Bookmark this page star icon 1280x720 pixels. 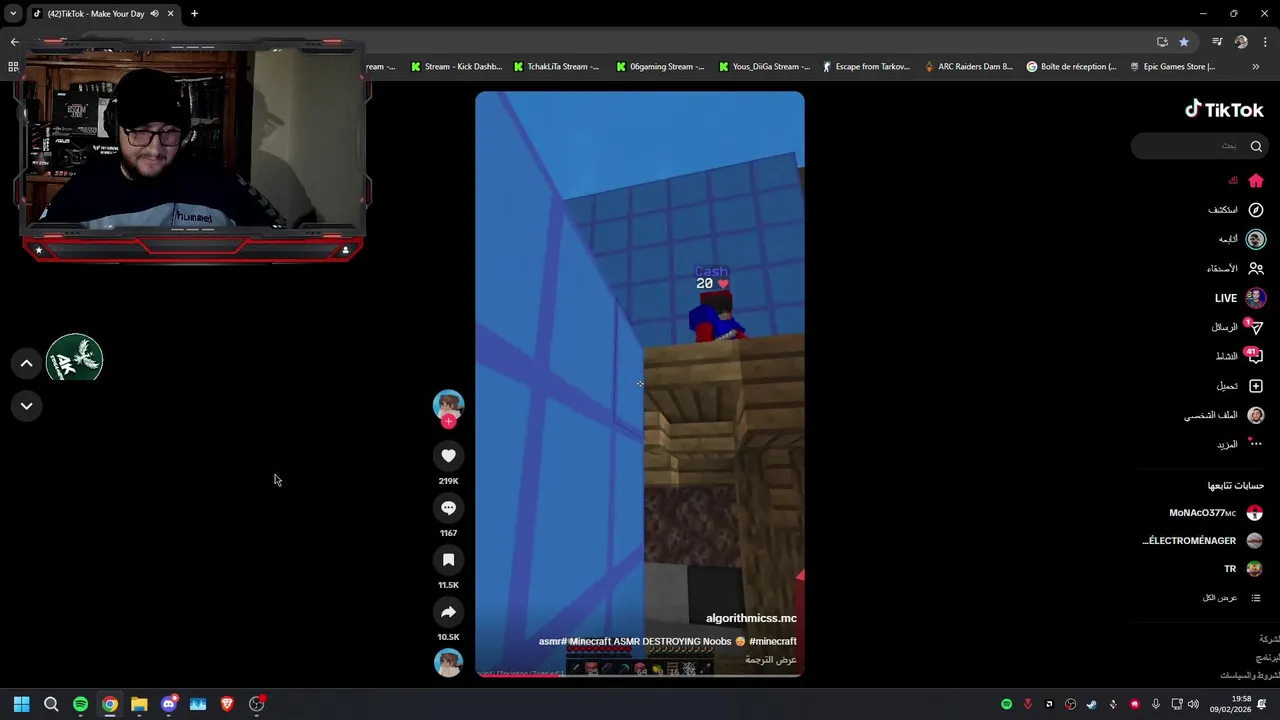click(x=1184, y=42)
